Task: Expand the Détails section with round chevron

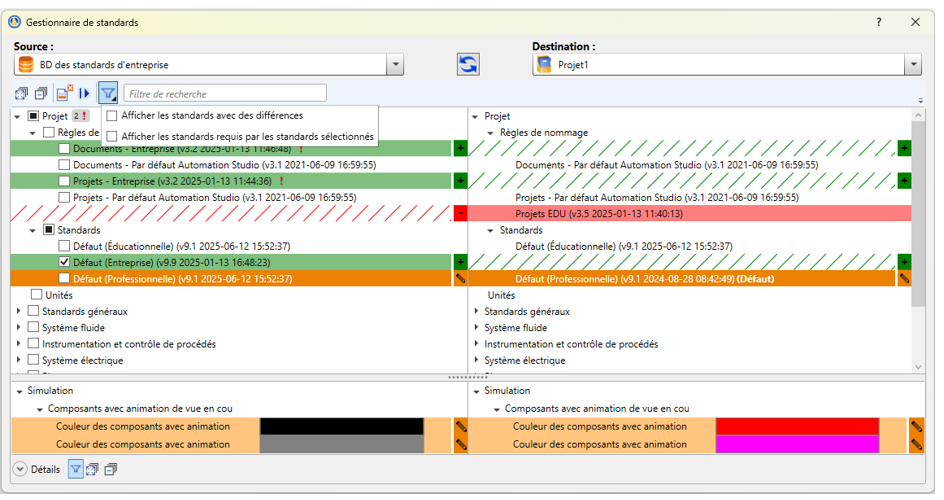Action: click(x=20, y=469)
